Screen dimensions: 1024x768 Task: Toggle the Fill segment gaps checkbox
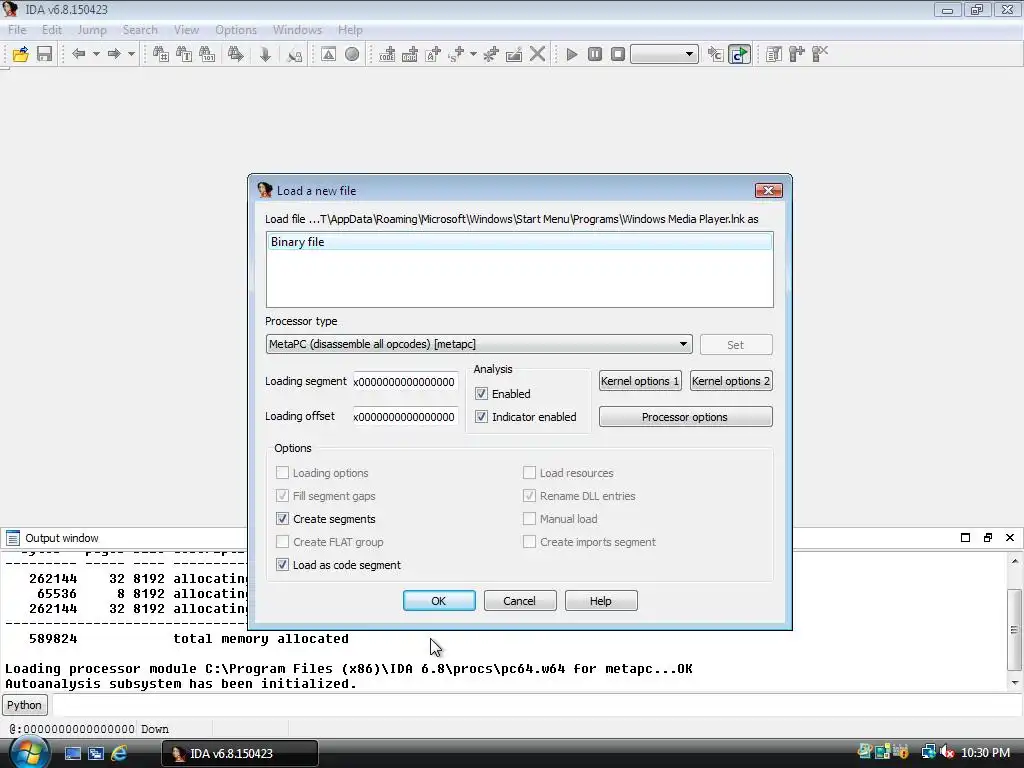pos(282,496)
